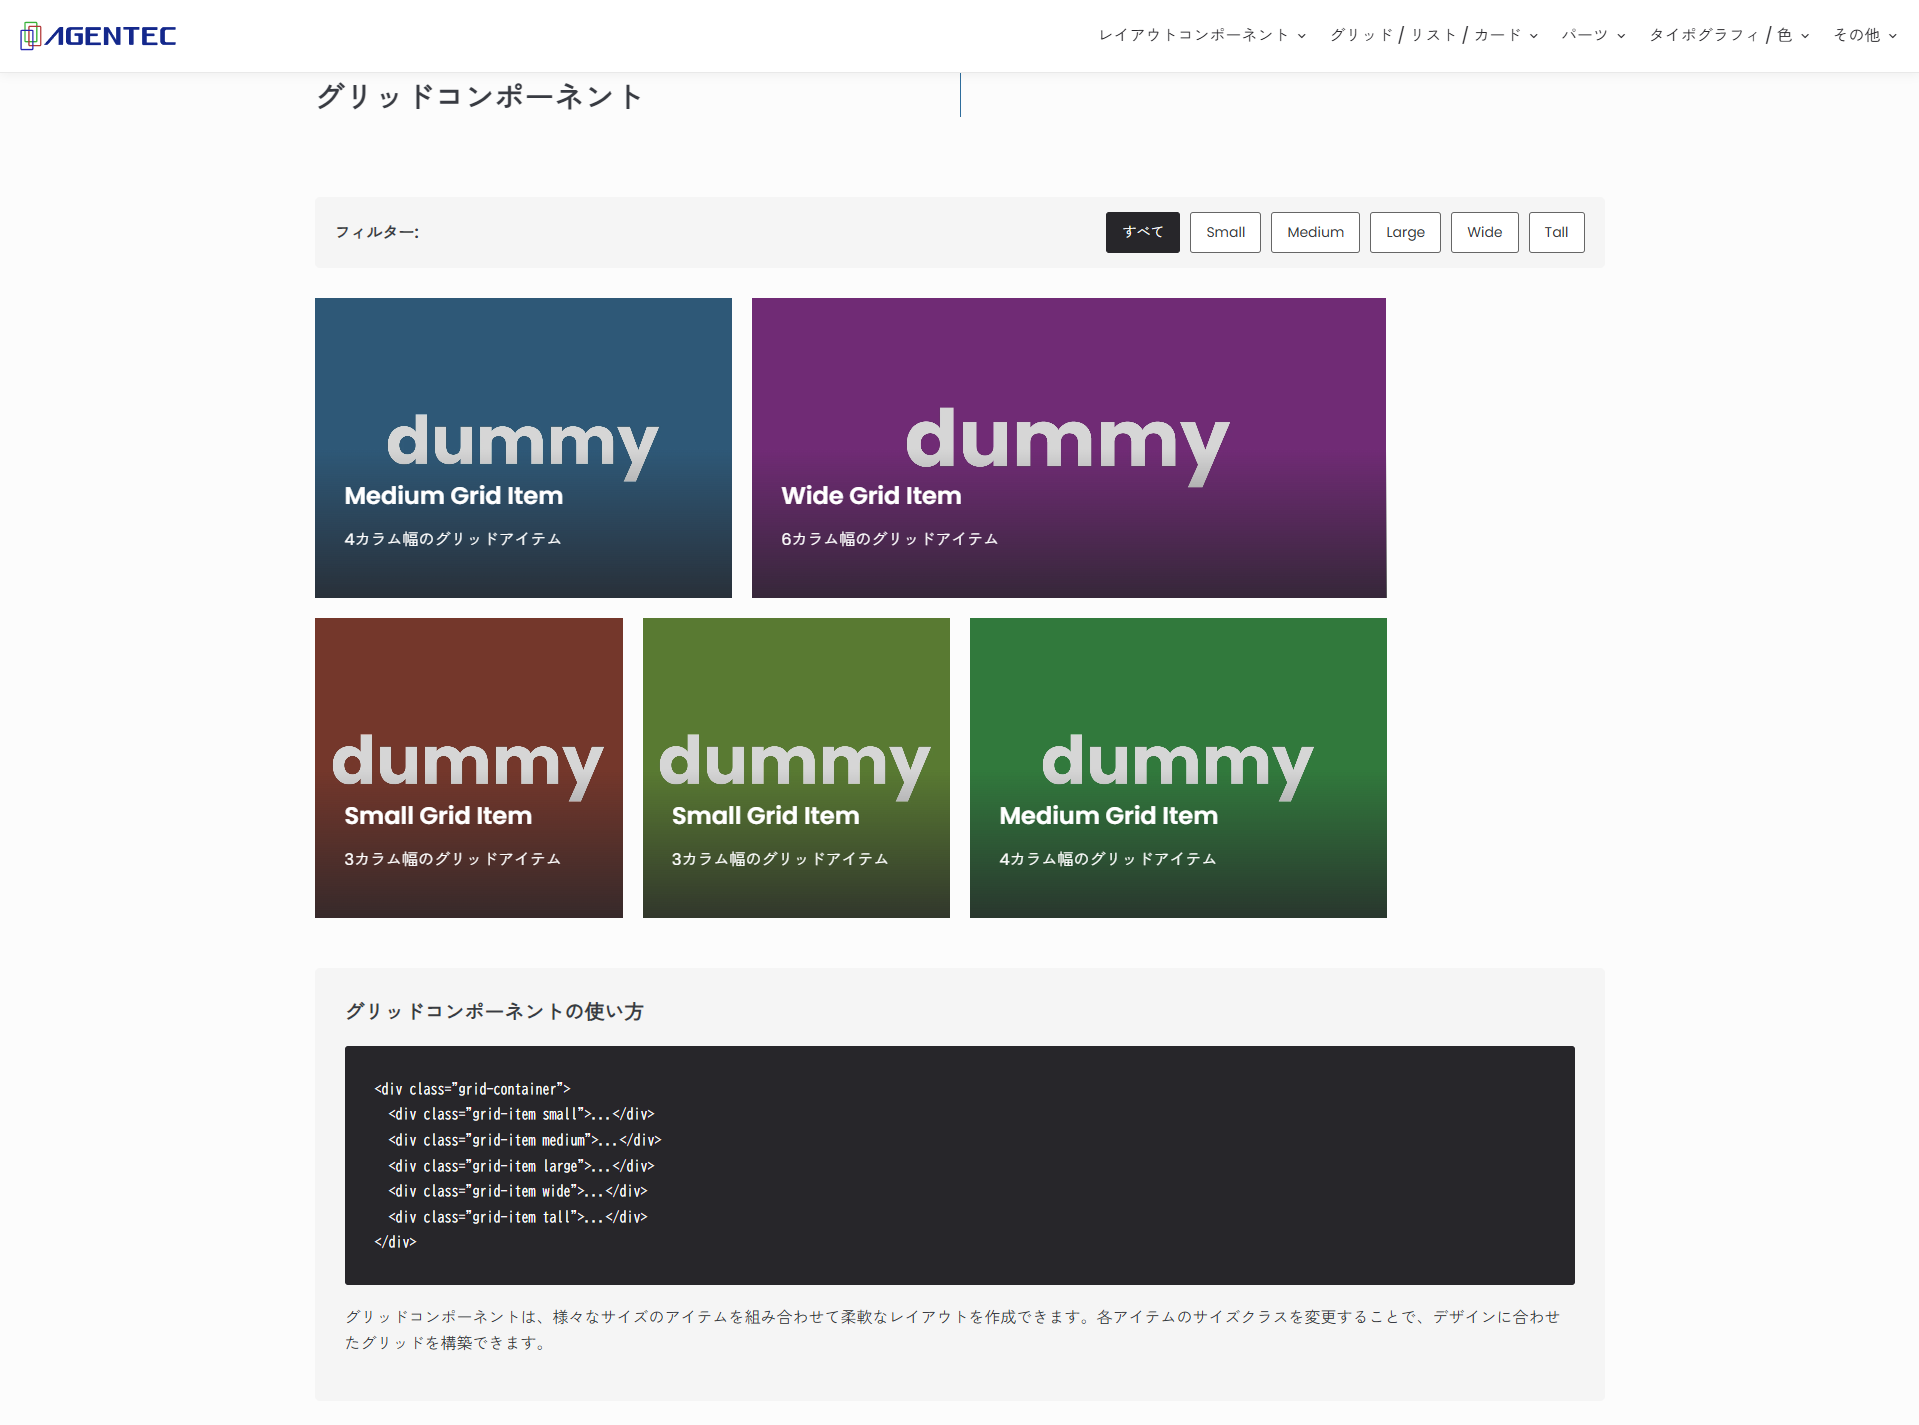Select the すべて filter button
1919x1425 pixels.
1142,232
